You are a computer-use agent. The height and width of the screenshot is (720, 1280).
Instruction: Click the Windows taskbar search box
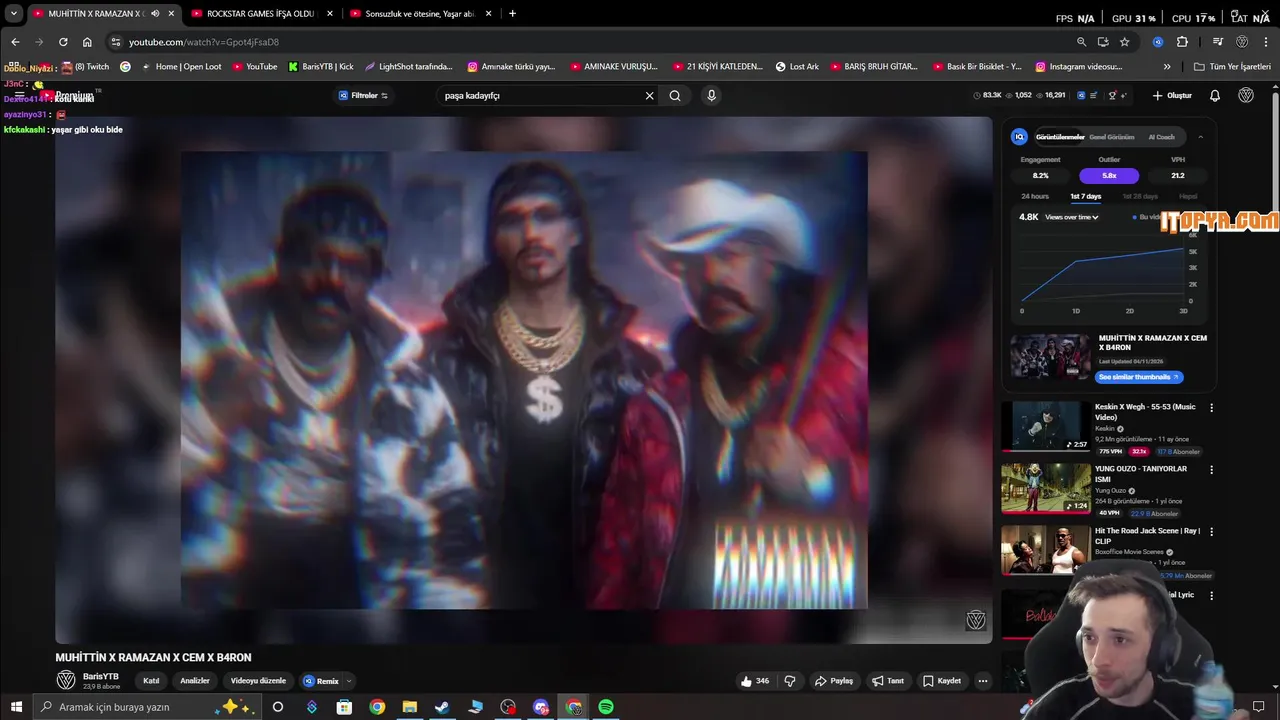pos(145,707)
